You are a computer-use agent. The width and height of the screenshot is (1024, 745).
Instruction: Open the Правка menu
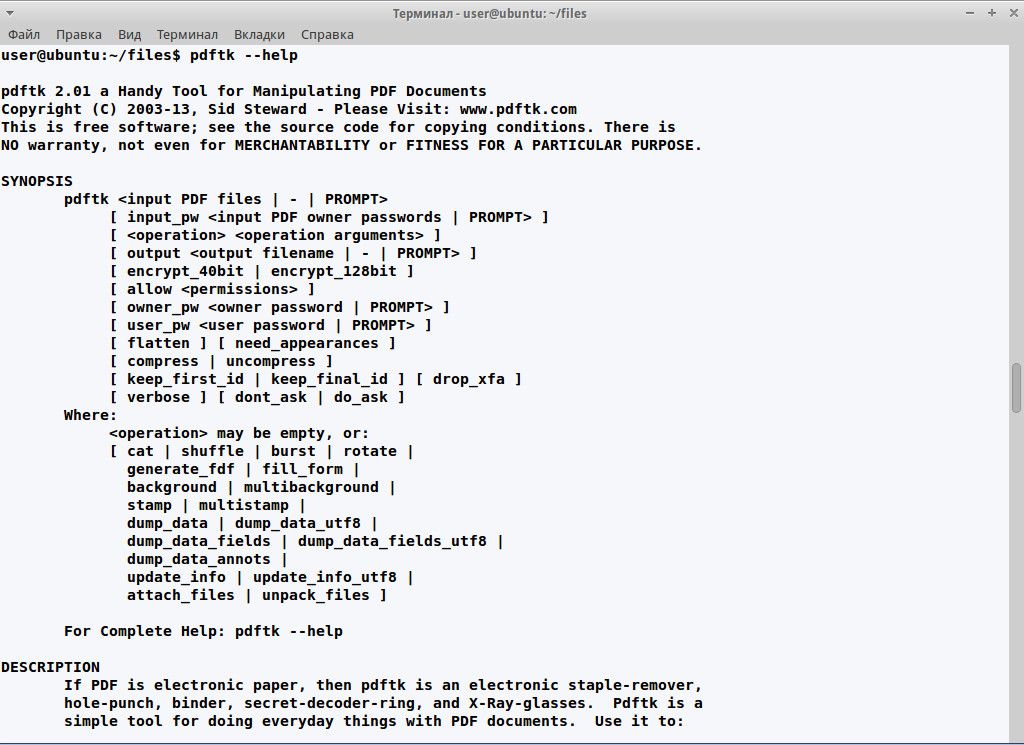78,35
